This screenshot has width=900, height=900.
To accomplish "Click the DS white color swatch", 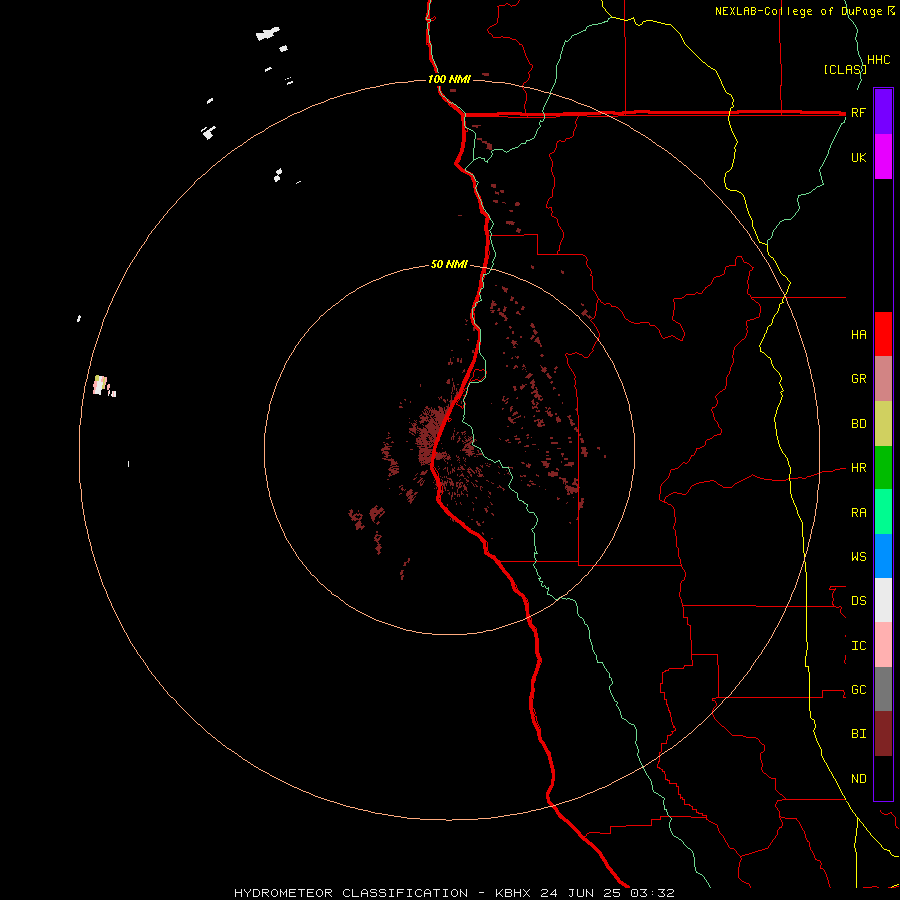I will pyautogui.click(x=883, y=600).
